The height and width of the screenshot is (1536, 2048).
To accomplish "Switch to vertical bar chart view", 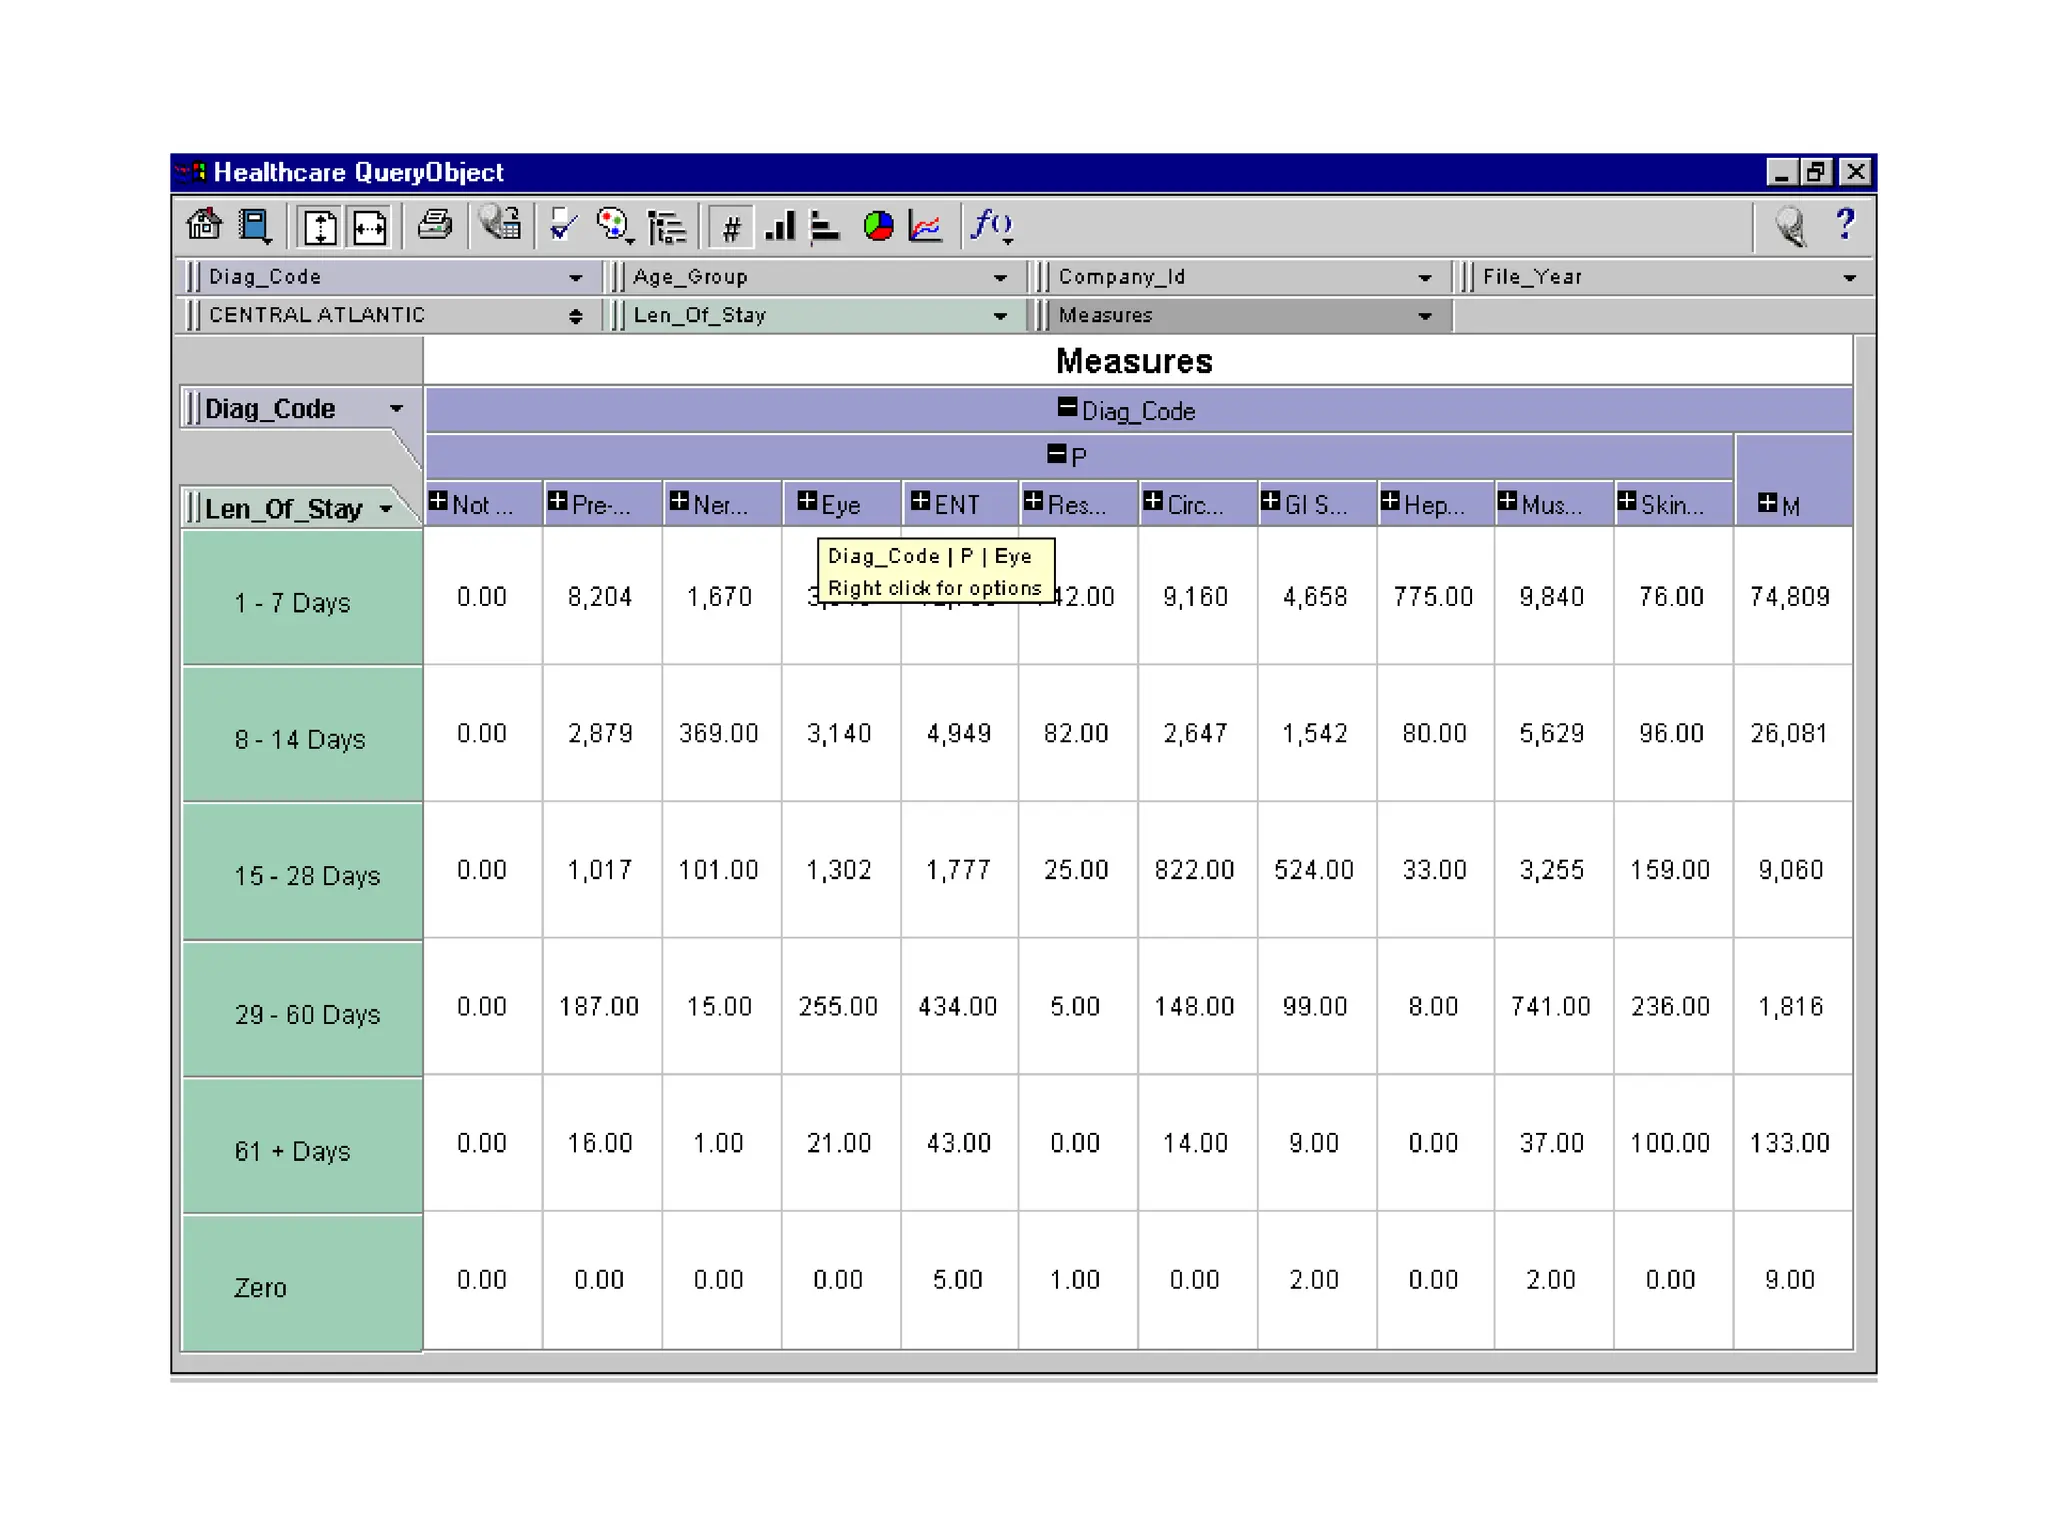I will pyautogui.click(x=780, y=226).
